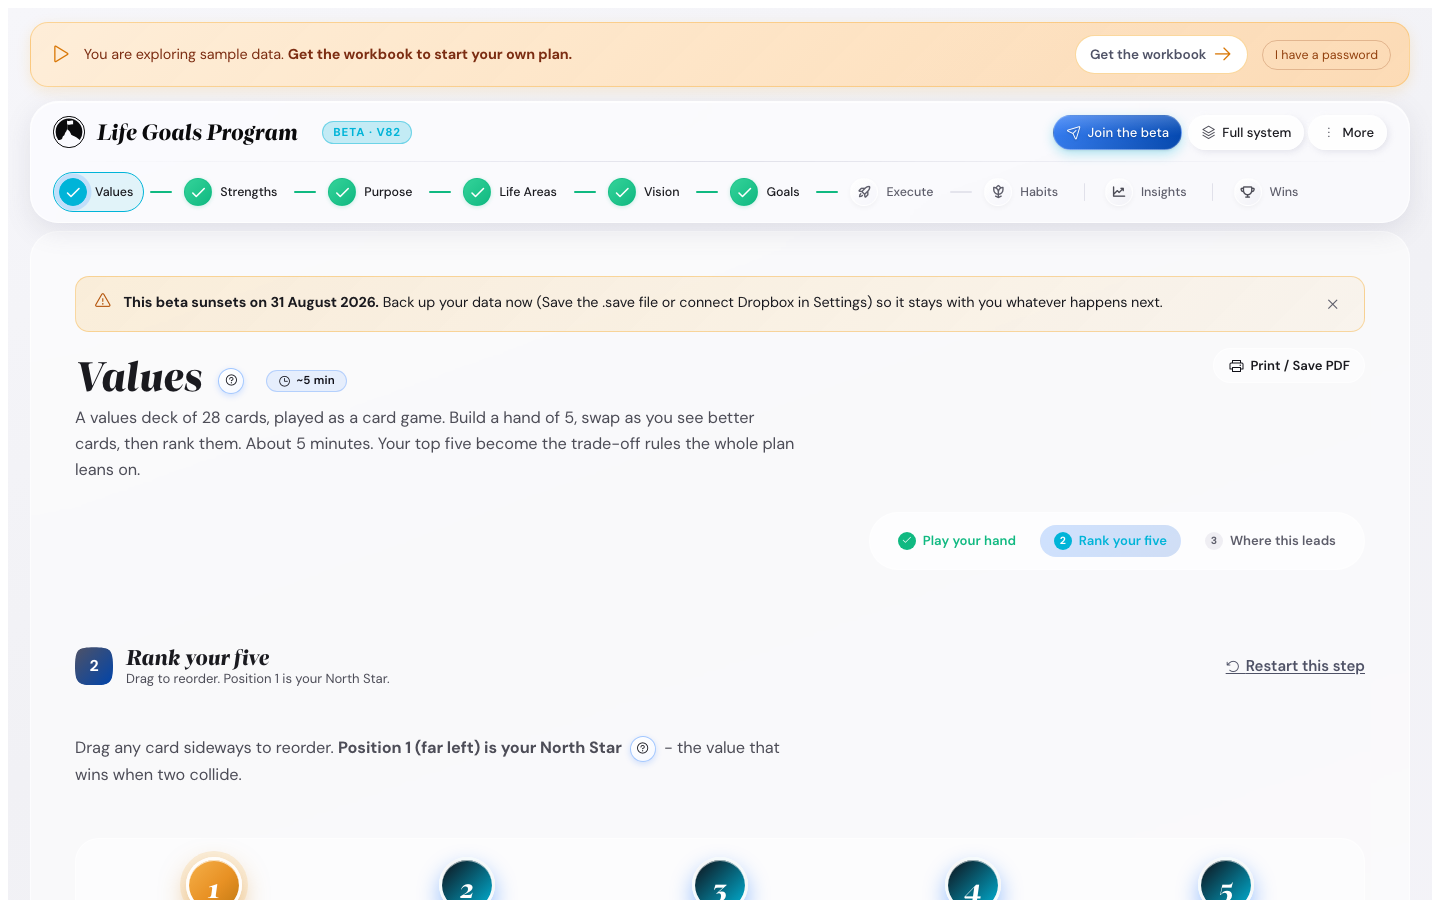Screen dimensions: 1440x900
Task: Open the Habits section
Action: 1022,192
